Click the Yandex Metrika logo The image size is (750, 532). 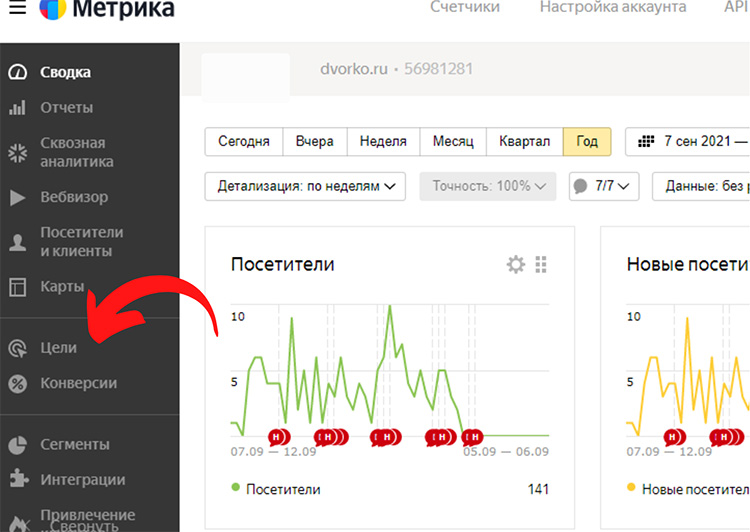[x=107, y=9]
